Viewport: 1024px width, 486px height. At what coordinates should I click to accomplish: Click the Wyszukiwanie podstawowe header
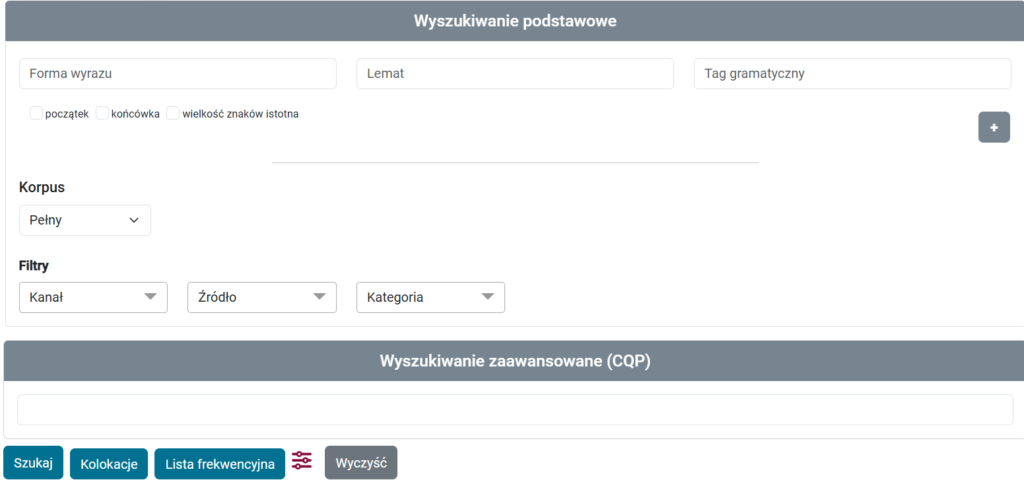click(515, 21)
